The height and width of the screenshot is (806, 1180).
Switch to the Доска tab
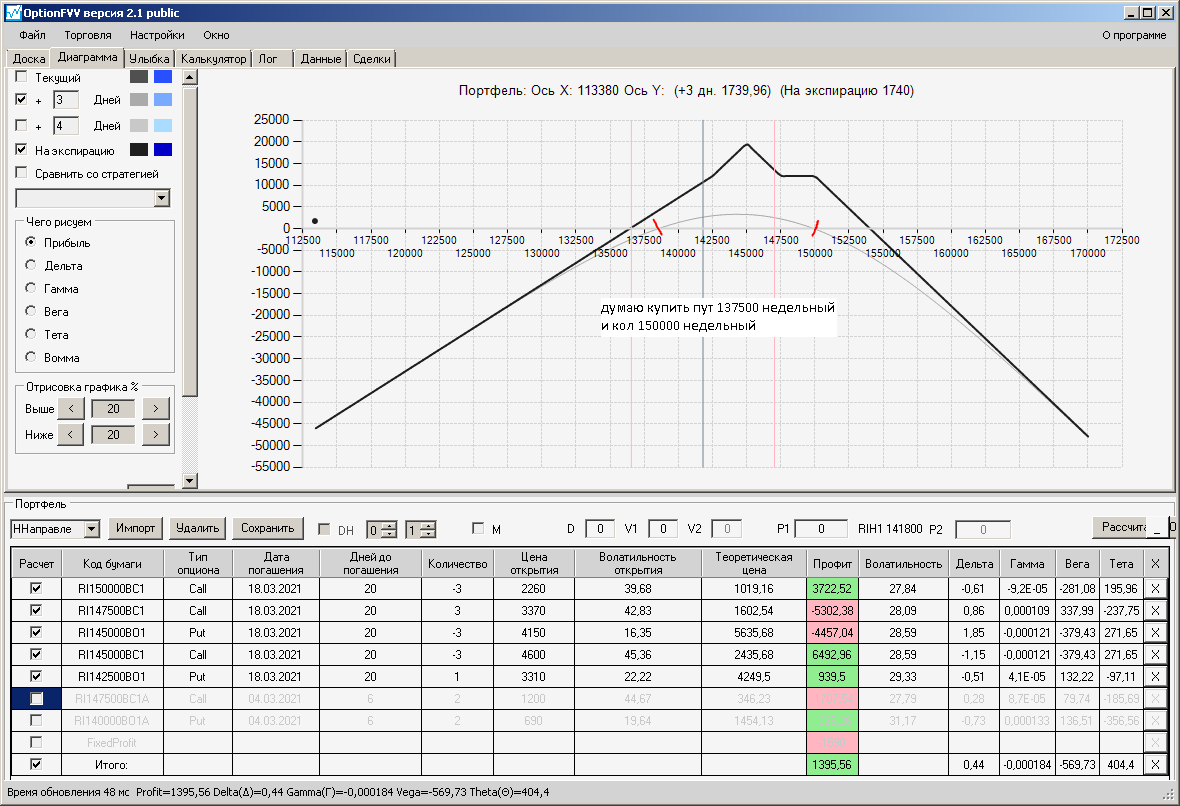coord(29,59)
